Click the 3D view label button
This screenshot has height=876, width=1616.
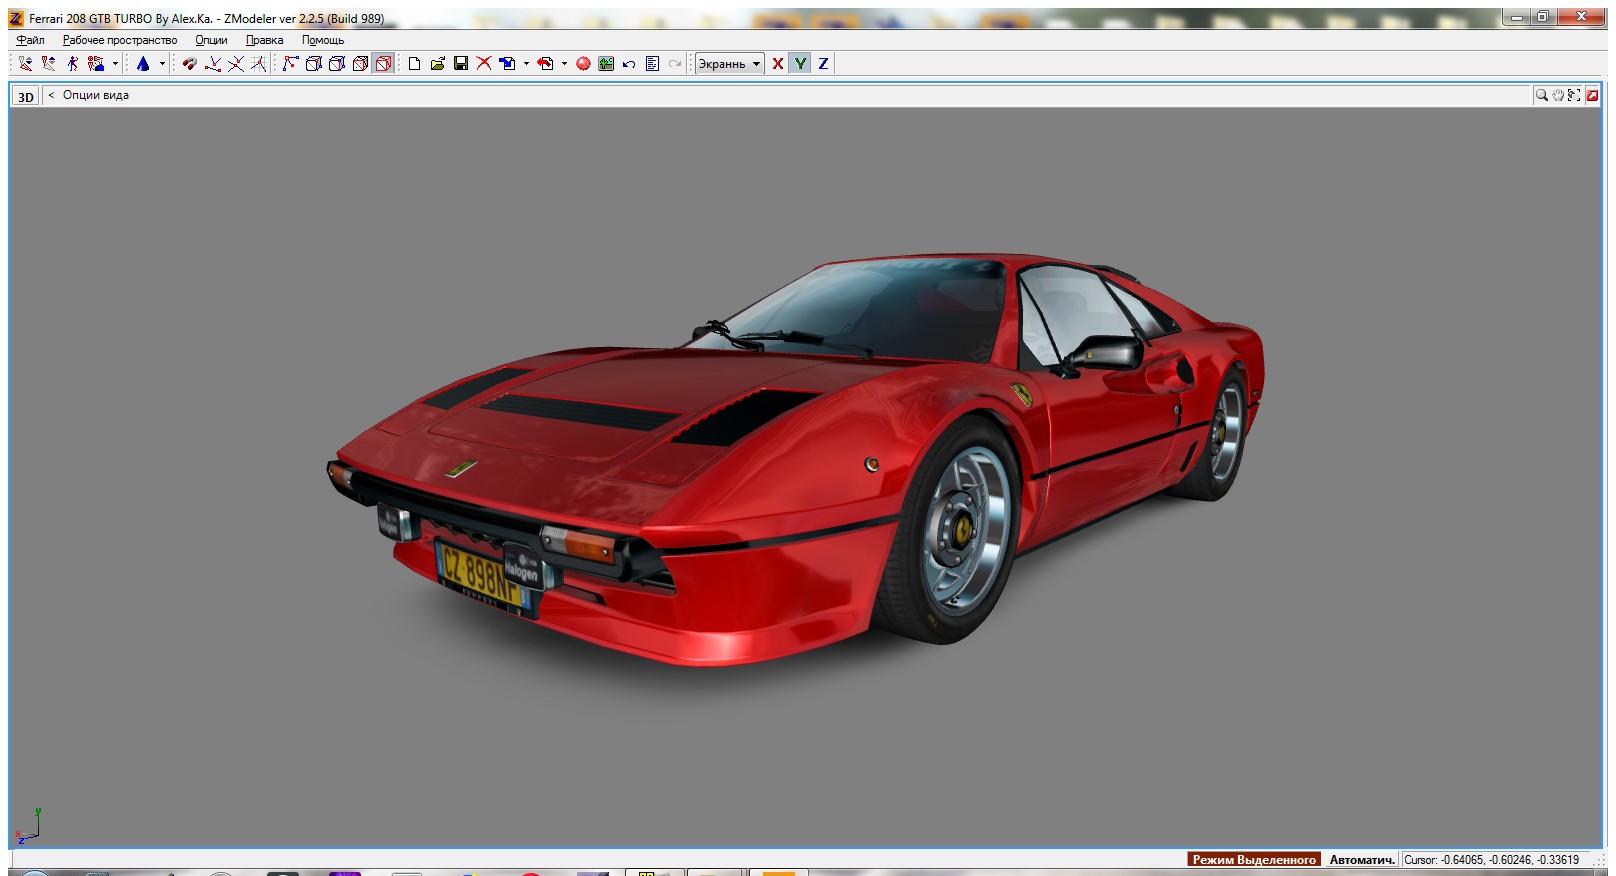tap(25, 96)
